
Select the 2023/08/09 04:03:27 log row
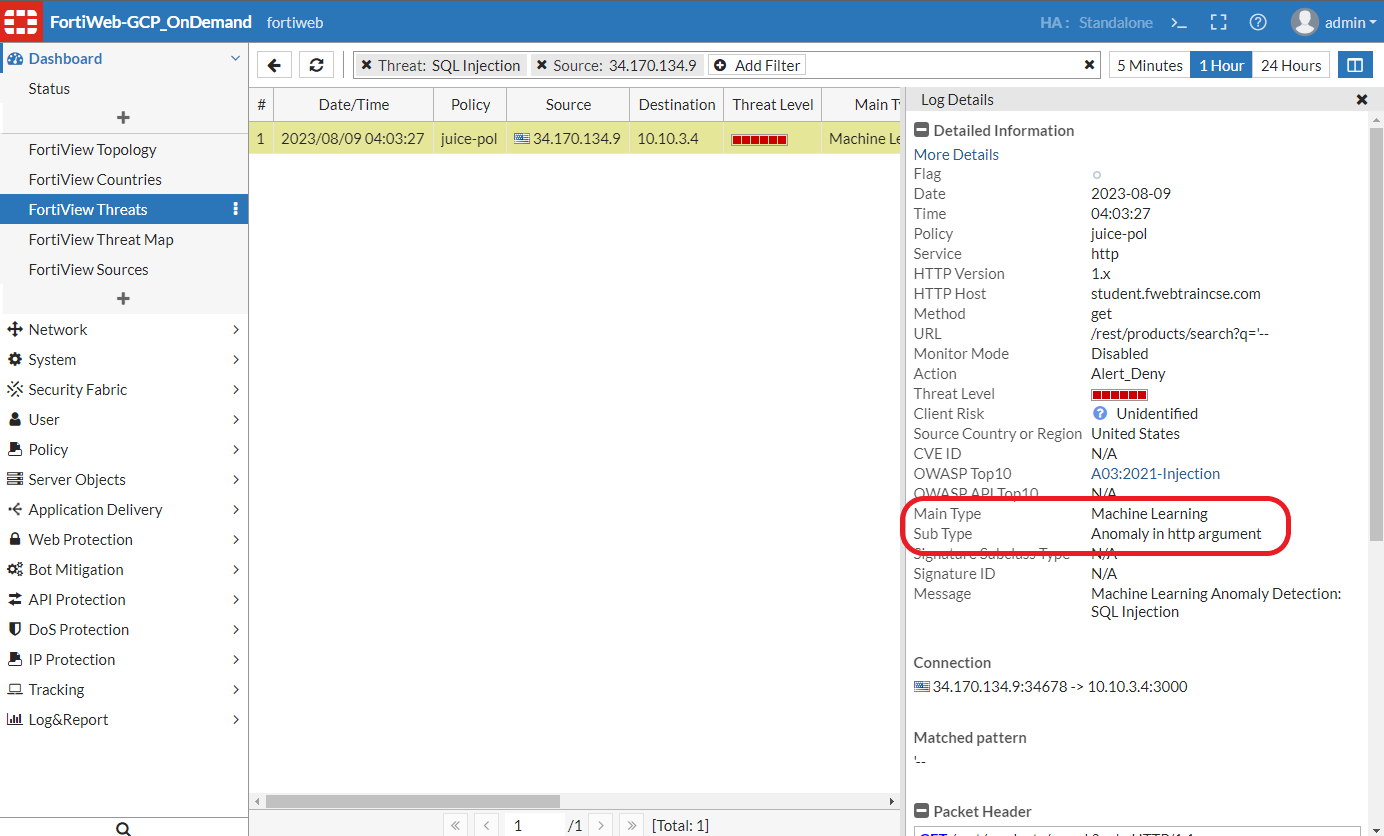(x=575, y=138)
